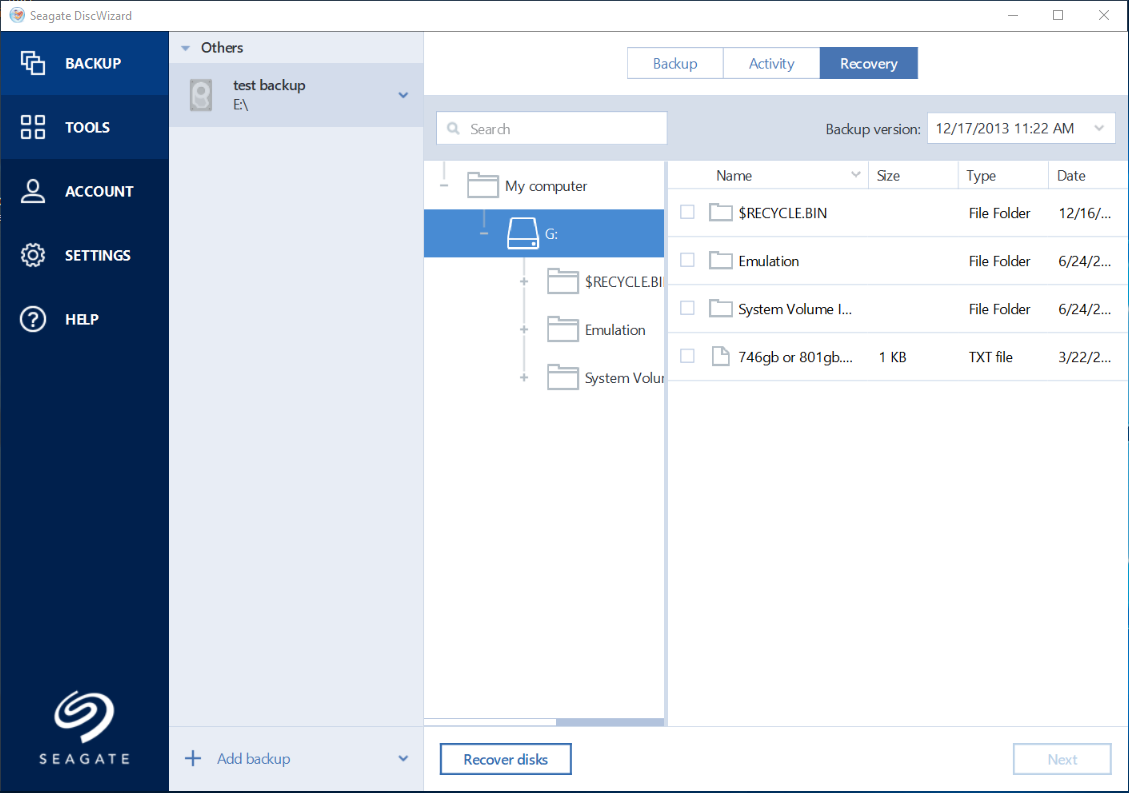Select the G: drive icon in tree
Viewport: 1129px width, 793px height.
tap(523, 233)
